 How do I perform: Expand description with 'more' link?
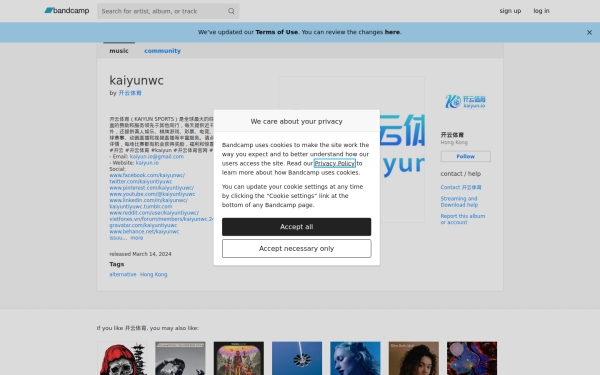[x=137, y=238]
